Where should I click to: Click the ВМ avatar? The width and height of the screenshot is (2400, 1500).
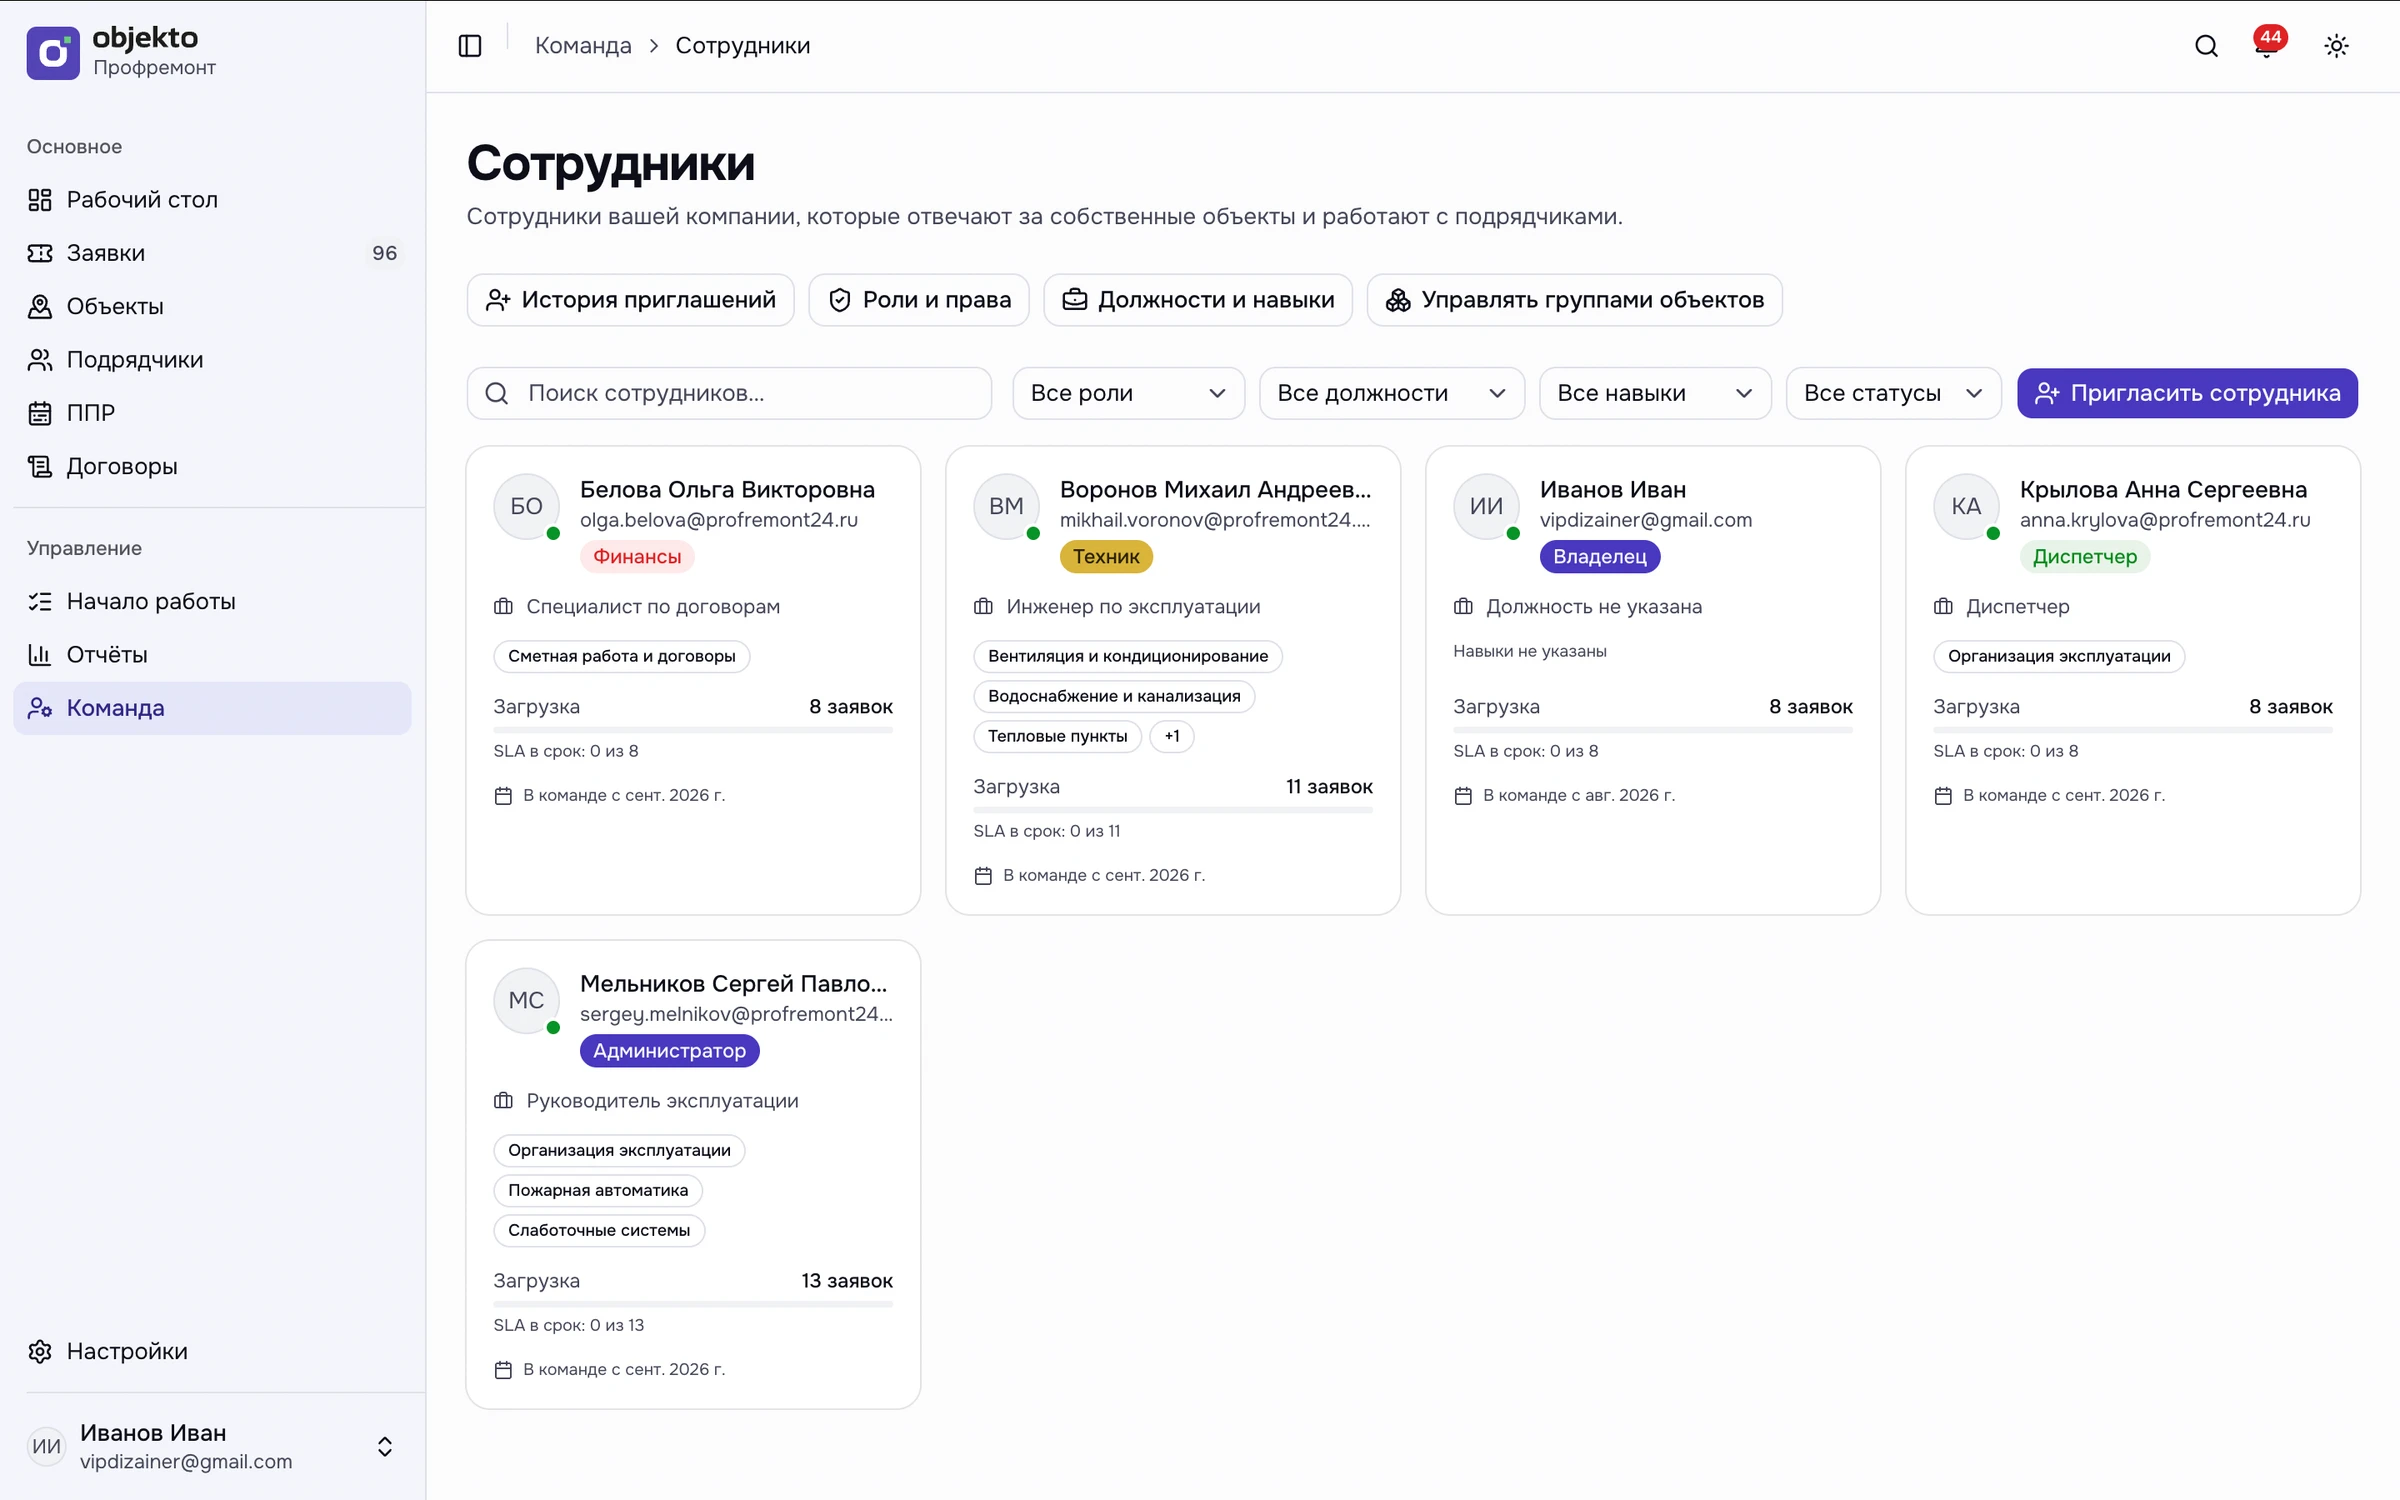1006,506
